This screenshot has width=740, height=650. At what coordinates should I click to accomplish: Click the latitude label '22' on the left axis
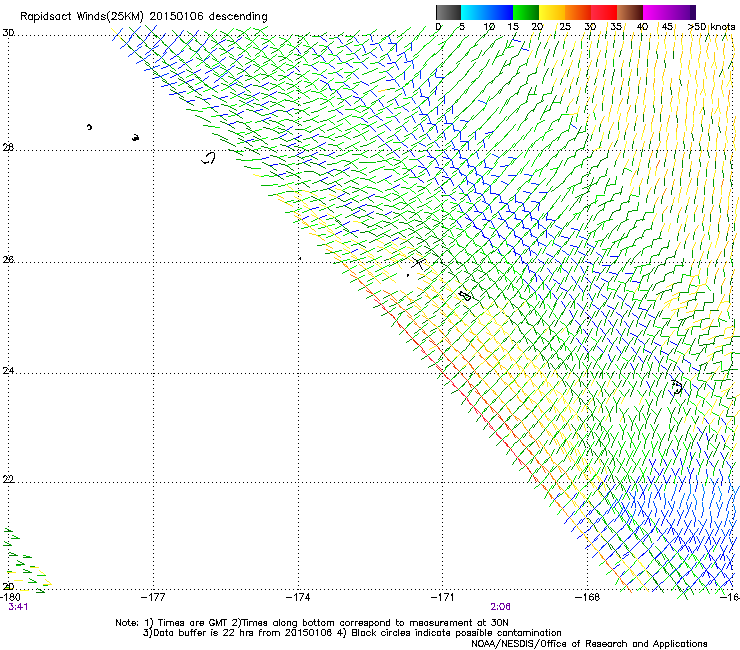[8, 479]
